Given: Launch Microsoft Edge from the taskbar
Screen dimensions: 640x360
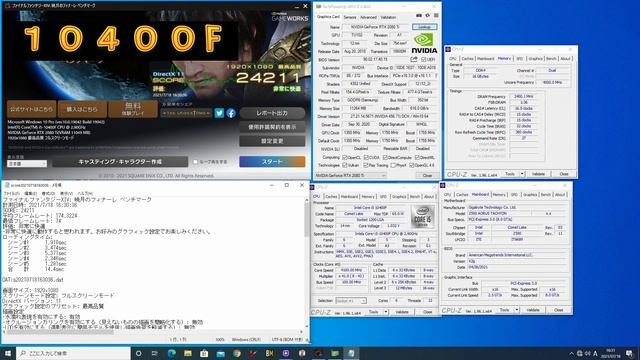Looking at the screenshot, I should [x=171, y=353].
